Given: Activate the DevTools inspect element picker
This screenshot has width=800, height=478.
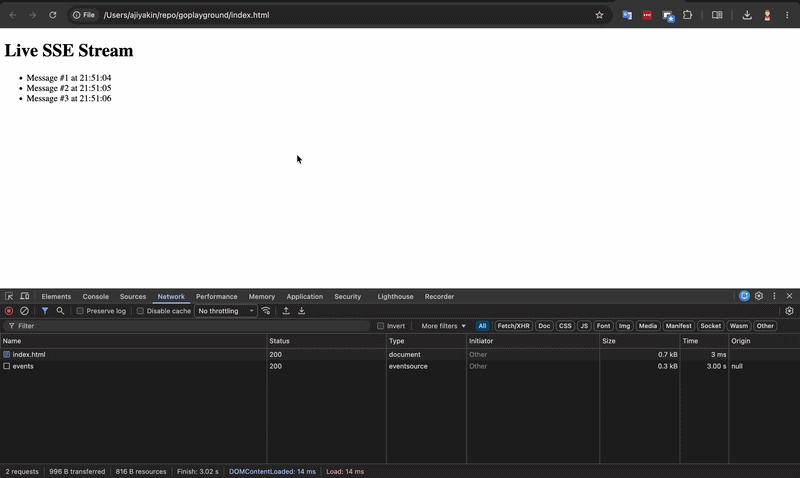Looking at the screenshot, I should point(9,296).
